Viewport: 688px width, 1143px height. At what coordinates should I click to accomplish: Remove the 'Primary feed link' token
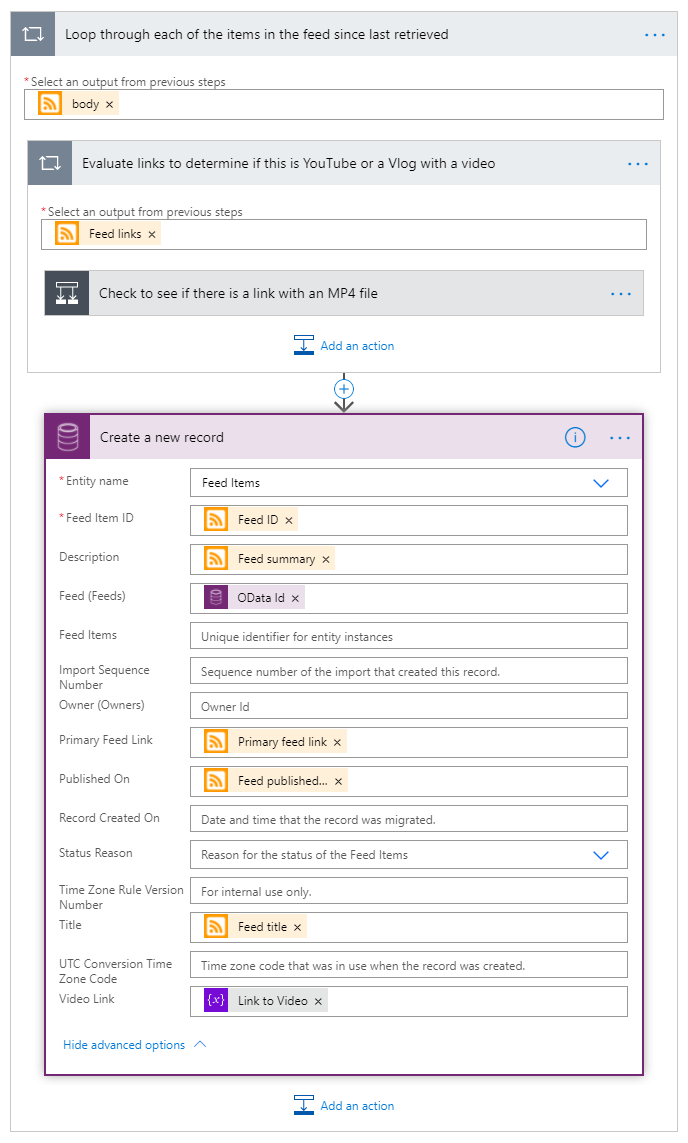click(337, 743)
